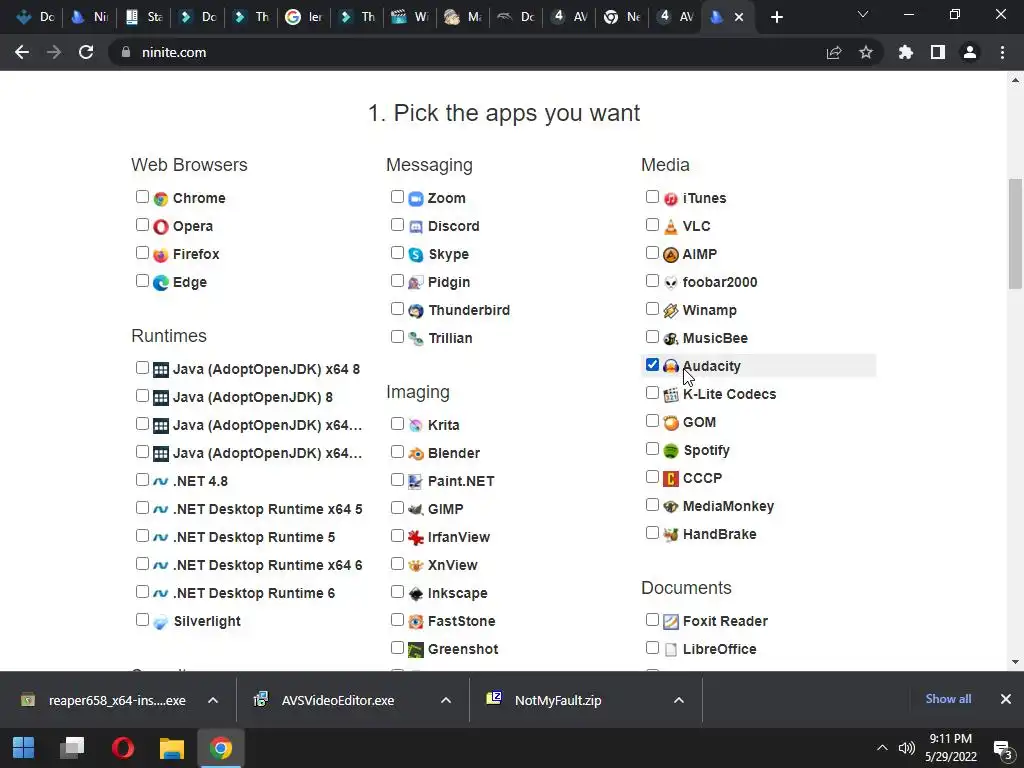
Task: Click the Firefox icon in Web Browsers
Action: [x=161, y=255]
